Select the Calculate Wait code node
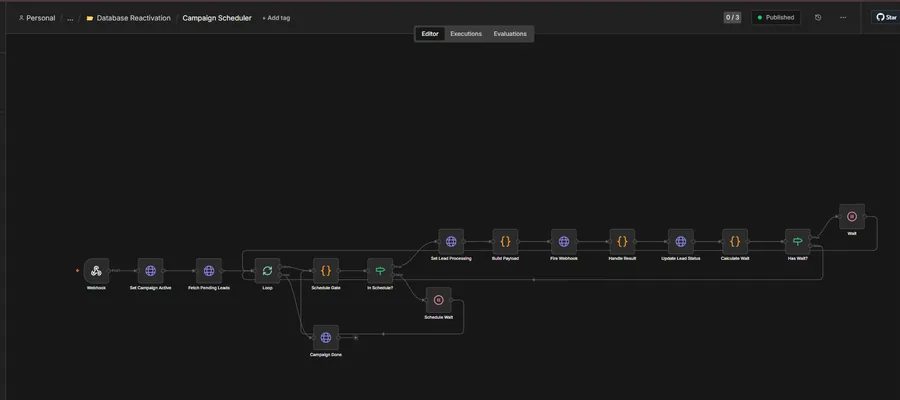The height and width of the screenshot is (400, 900). pos(735,242)
